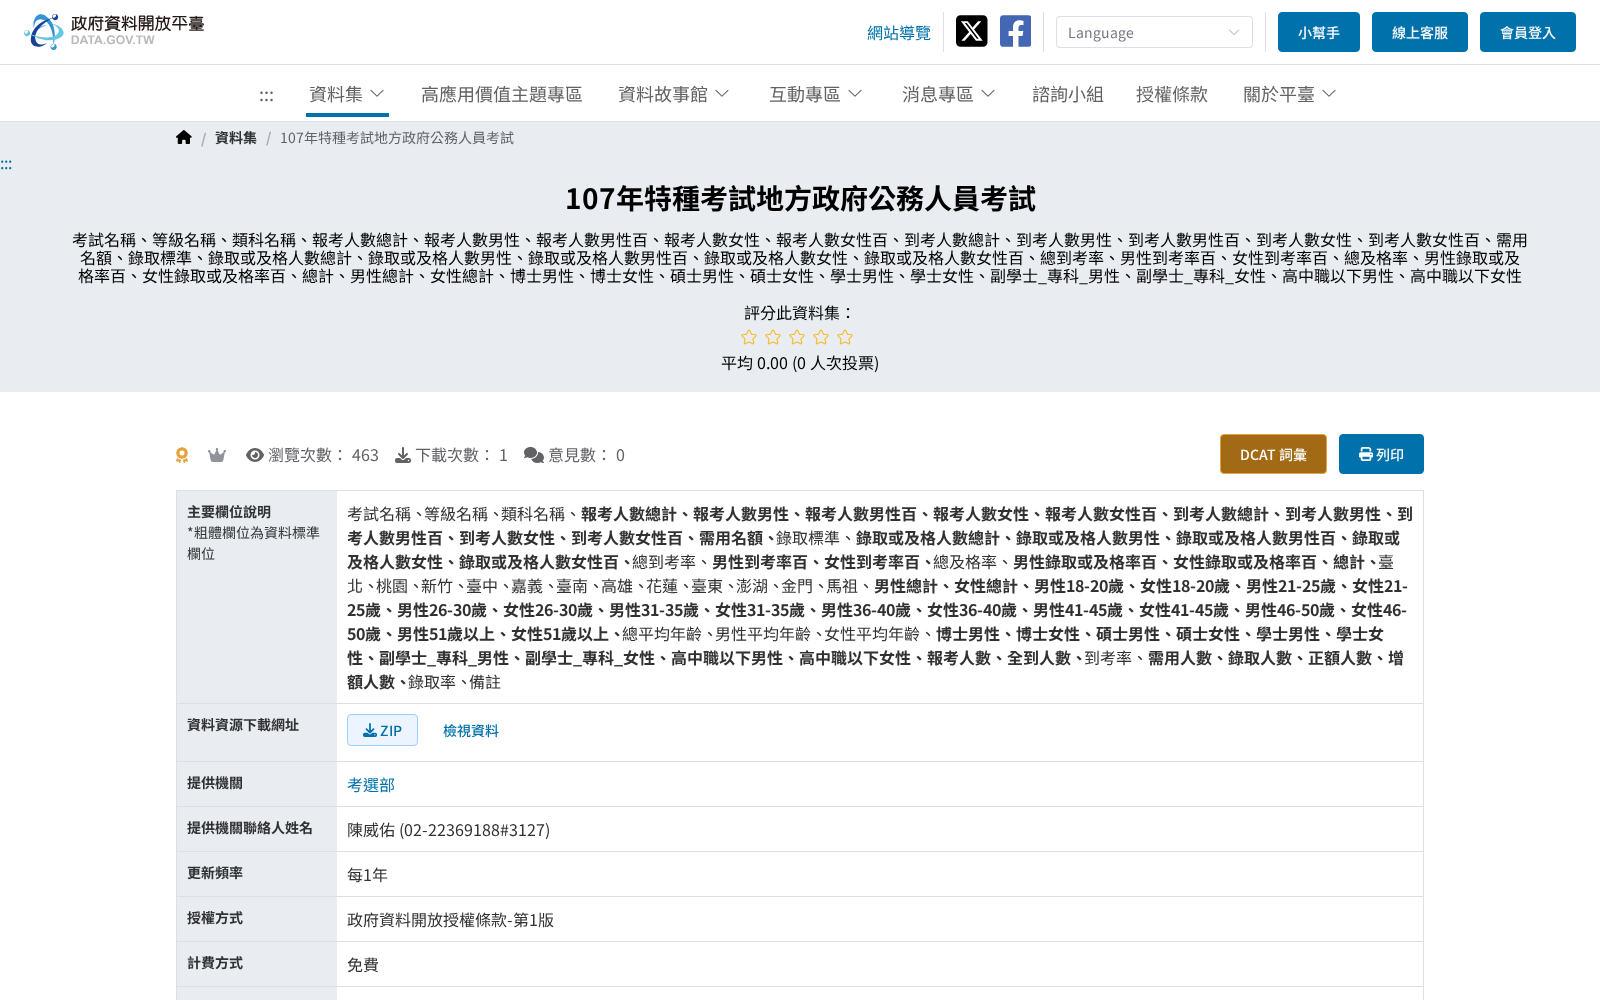Click the orange medal badge icon
This screenshot has width=1600, height=1000.
[x=182, y=455]
